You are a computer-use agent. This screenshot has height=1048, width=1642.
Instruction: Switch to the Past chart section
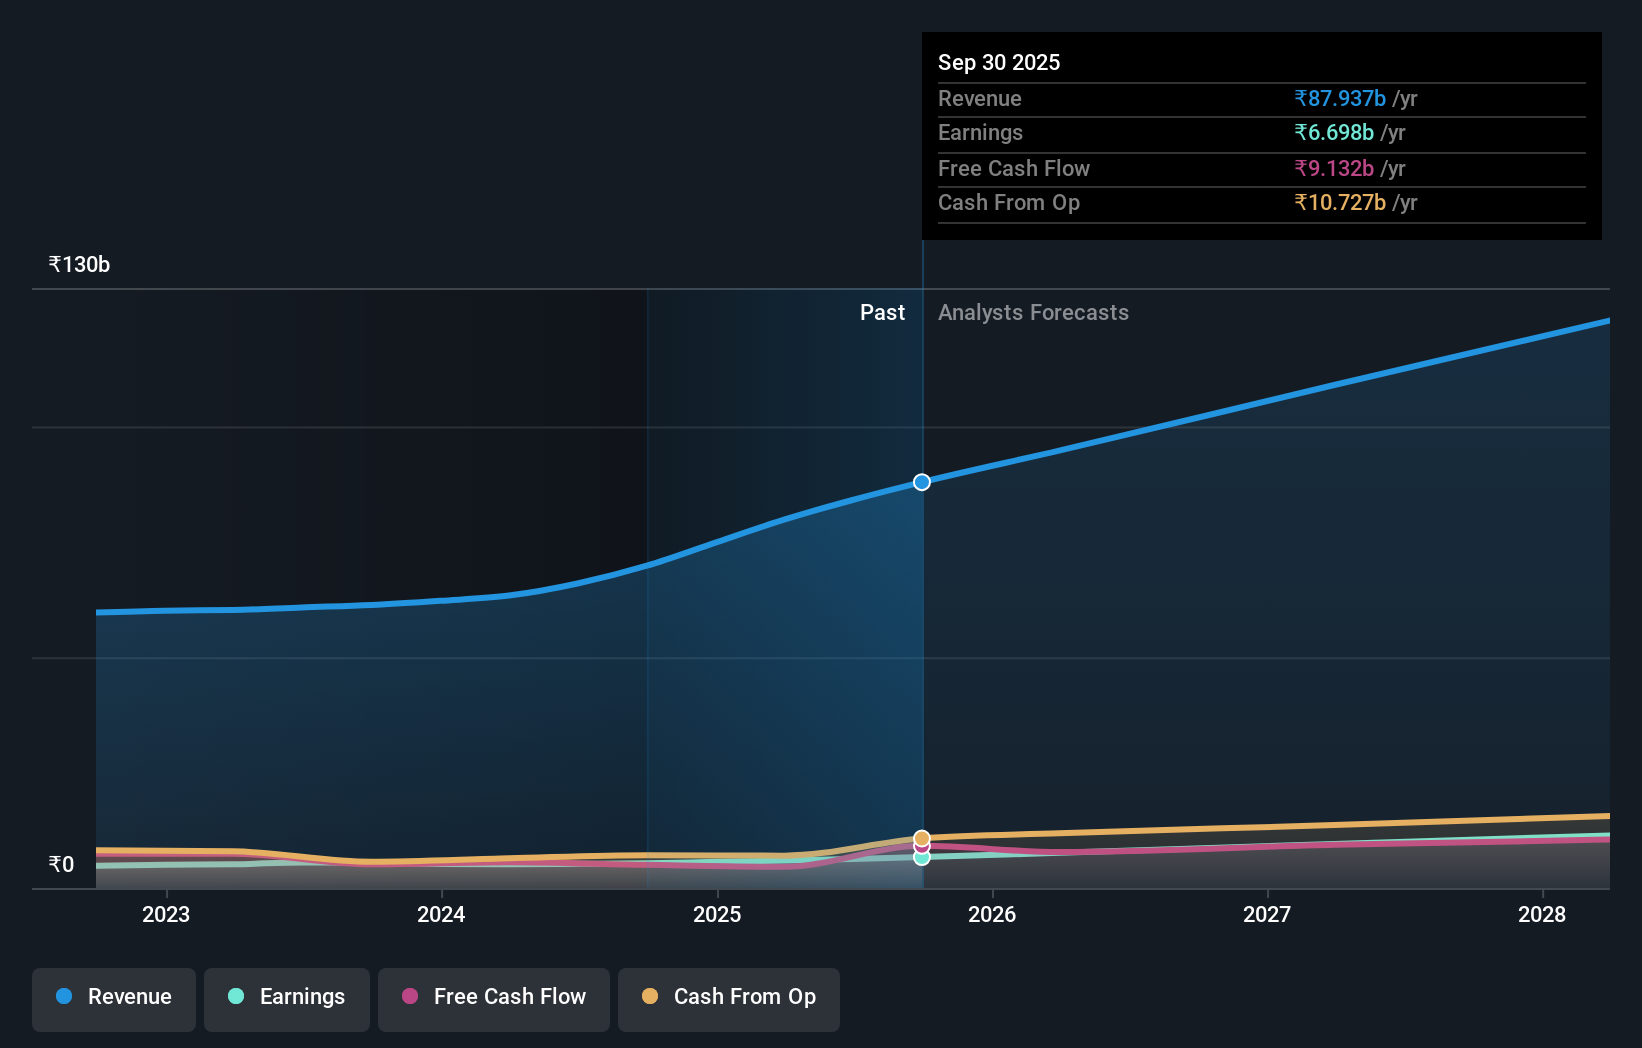[882, 312]
